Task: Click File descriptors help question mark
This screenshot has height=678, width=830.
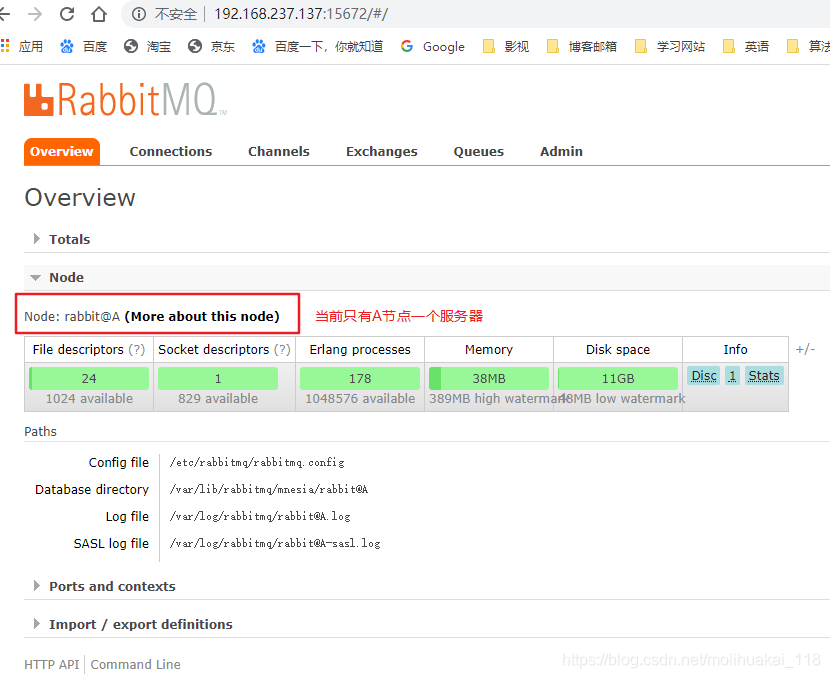Action: coord(137,350)
